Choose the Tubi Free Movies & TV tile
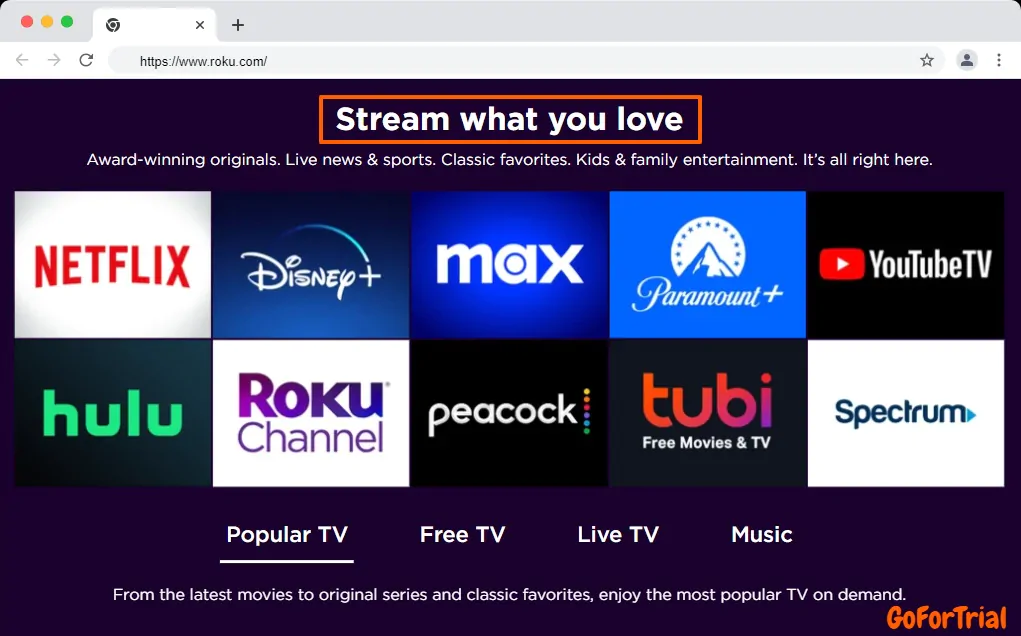 (x=707, y=413)
